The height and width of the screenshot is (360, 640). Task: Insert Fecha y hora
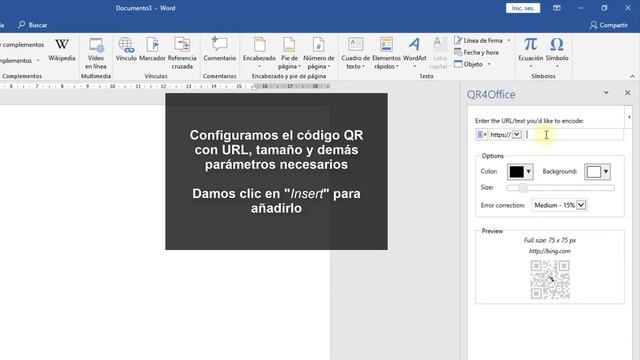pos(476,52)
